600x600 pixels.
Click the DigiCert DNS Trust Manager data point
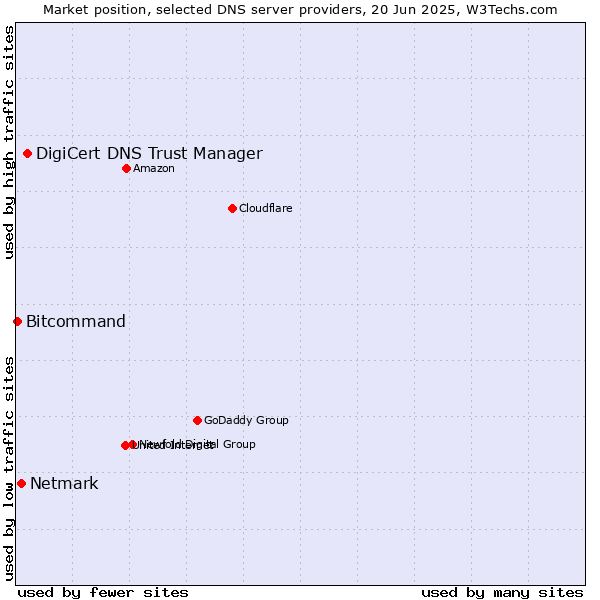click(x=28, y=153)
